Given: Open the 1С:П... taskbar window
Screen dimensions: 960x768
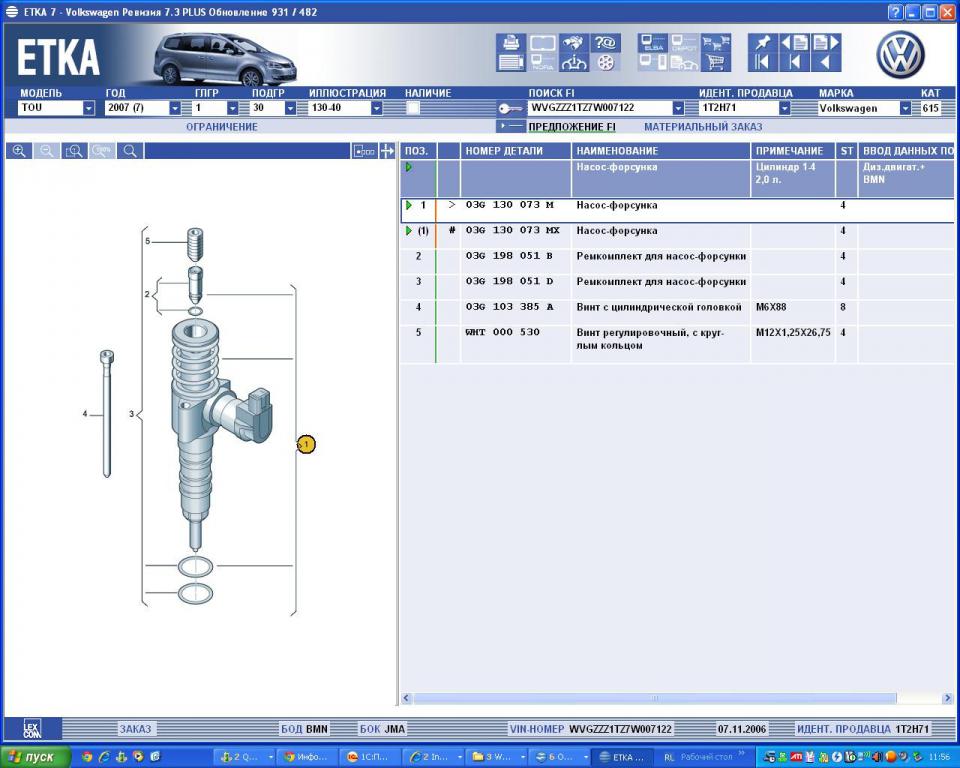Looking at the screenshot, I should click(x=370, y=757).
